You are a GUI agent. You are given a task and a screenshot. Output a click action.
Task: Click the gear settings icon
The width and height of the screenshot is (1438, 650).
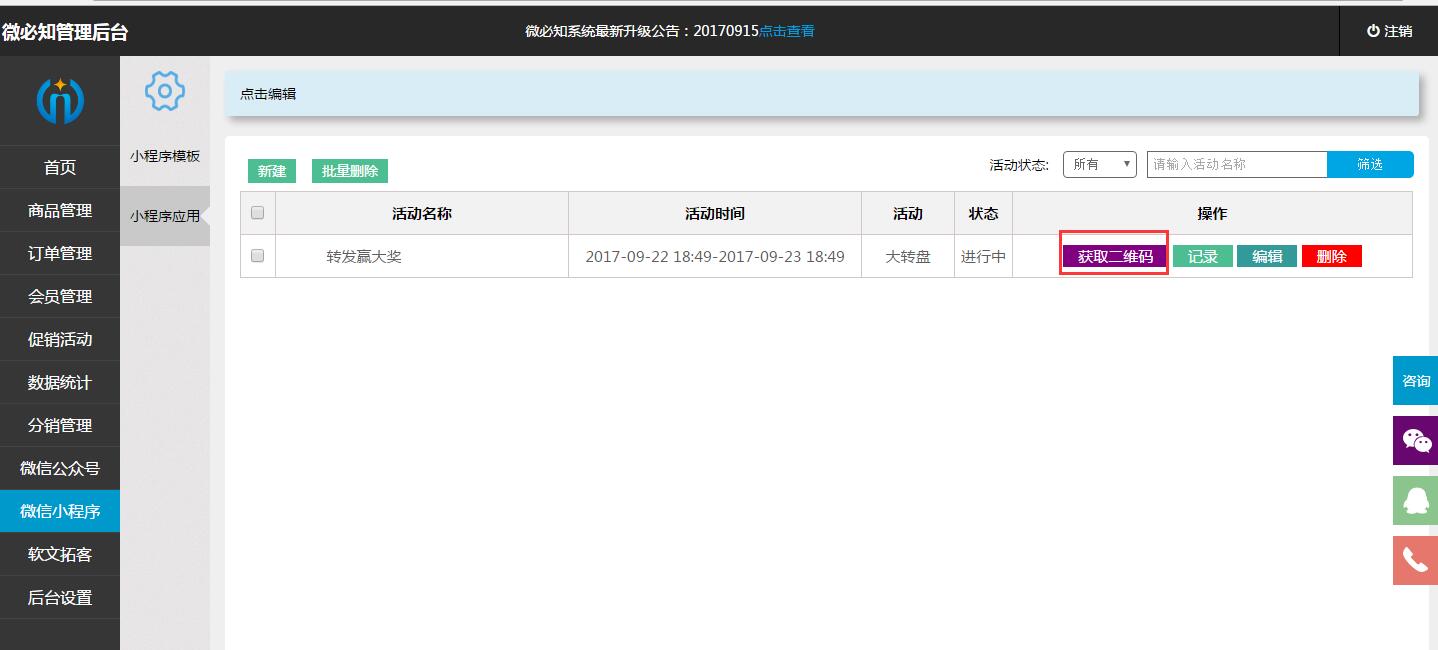pyautogui.click(x=165, y=91)
